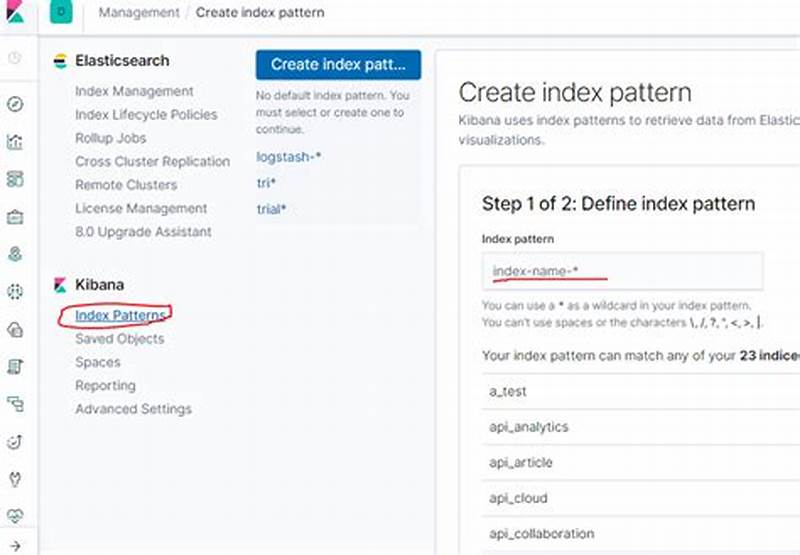Open Index Lifecycle Policies
Viewport: 800px width, 555px height.
click(x=146, y=115)
